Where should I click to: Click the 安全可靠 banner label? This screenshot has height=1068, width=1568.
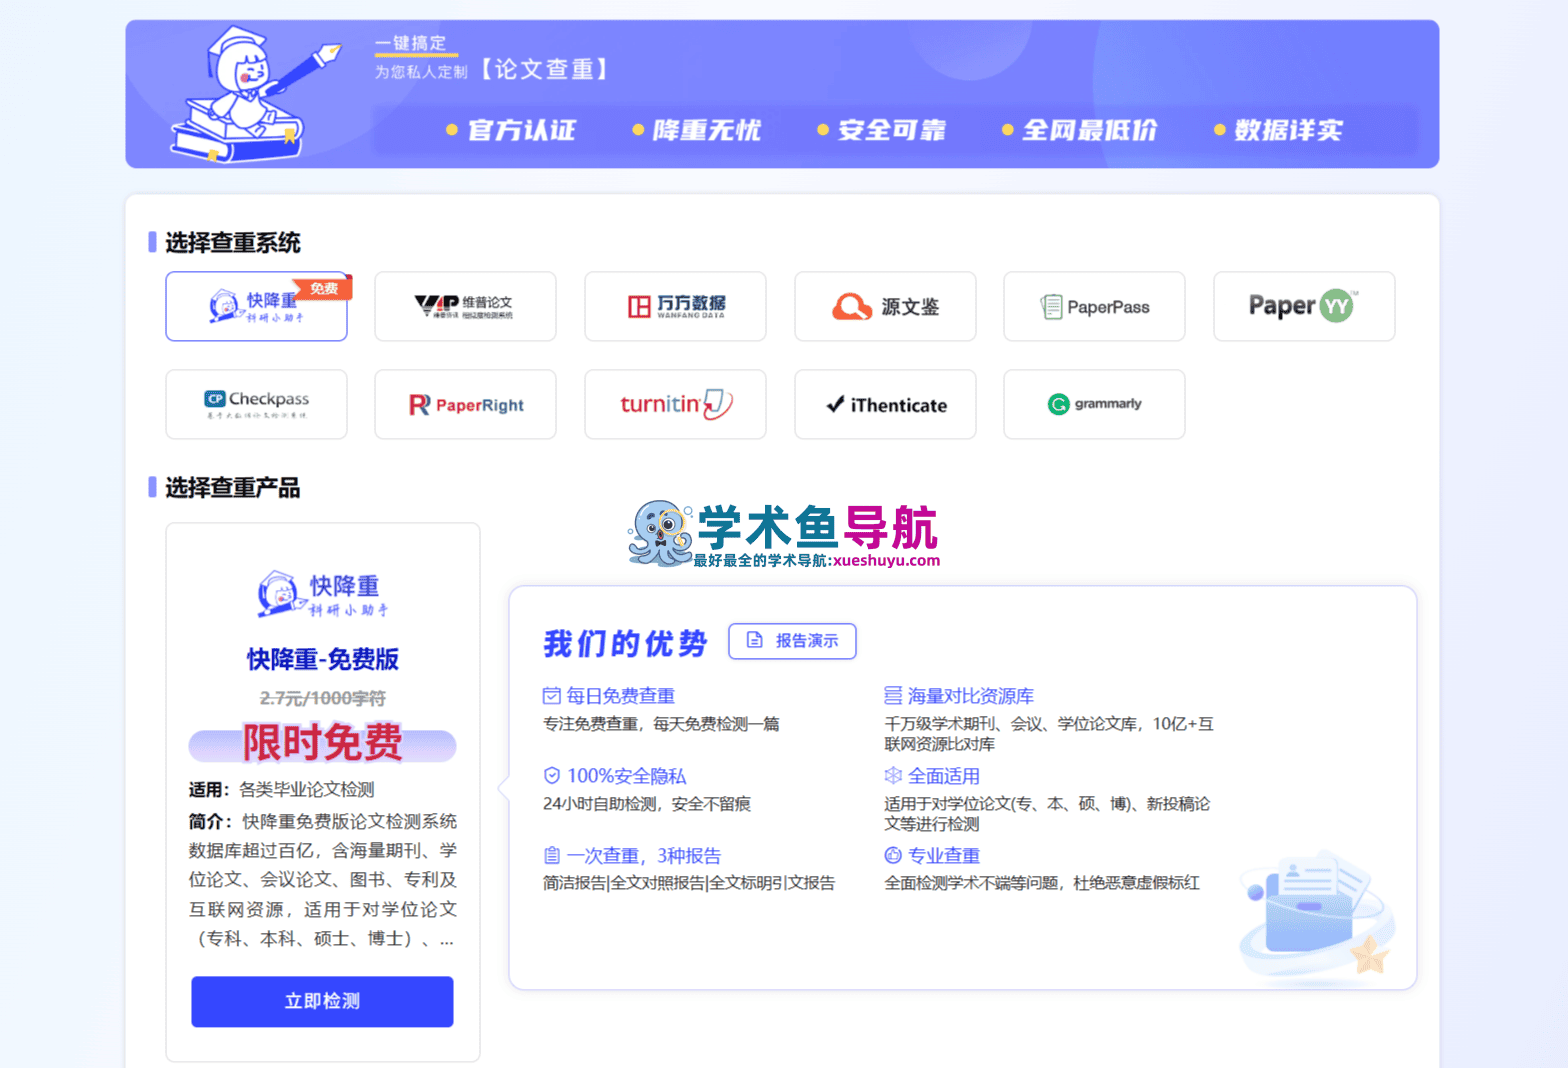[x=892, y=130]
